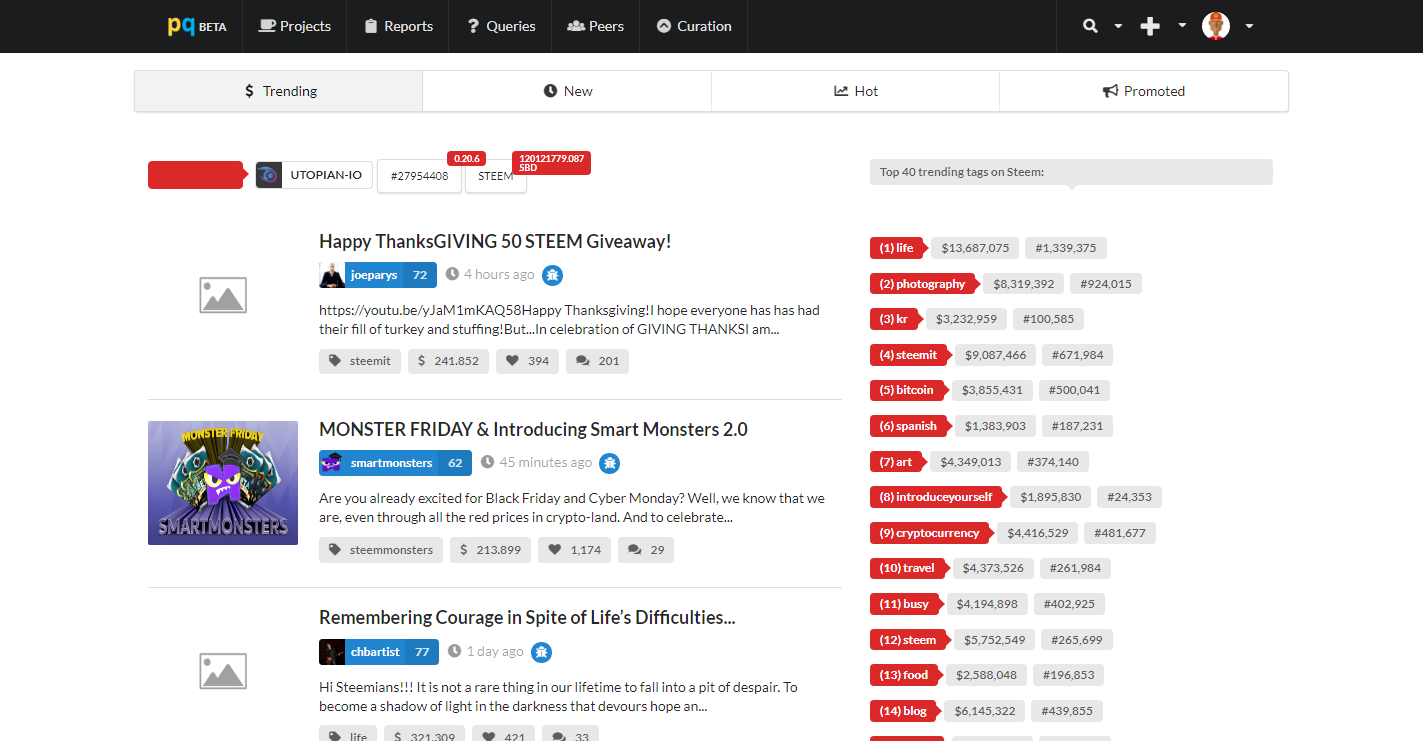
Task: Open the chbartist author badge
Action: coord(379,651)
